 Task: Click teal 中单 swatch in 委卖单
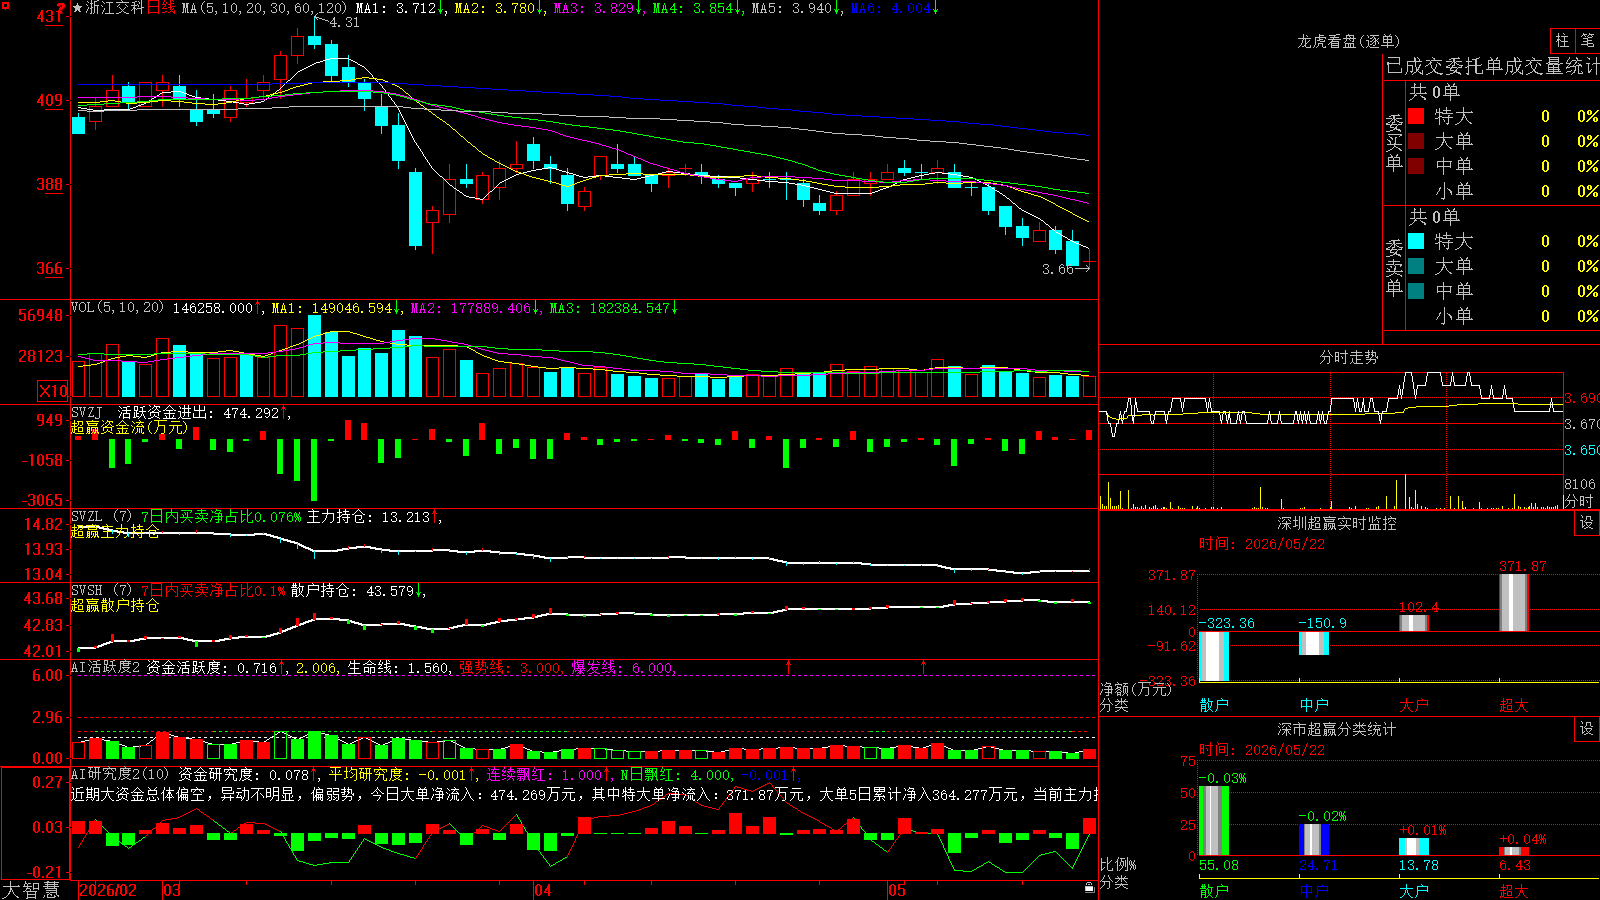(1416, 290)
